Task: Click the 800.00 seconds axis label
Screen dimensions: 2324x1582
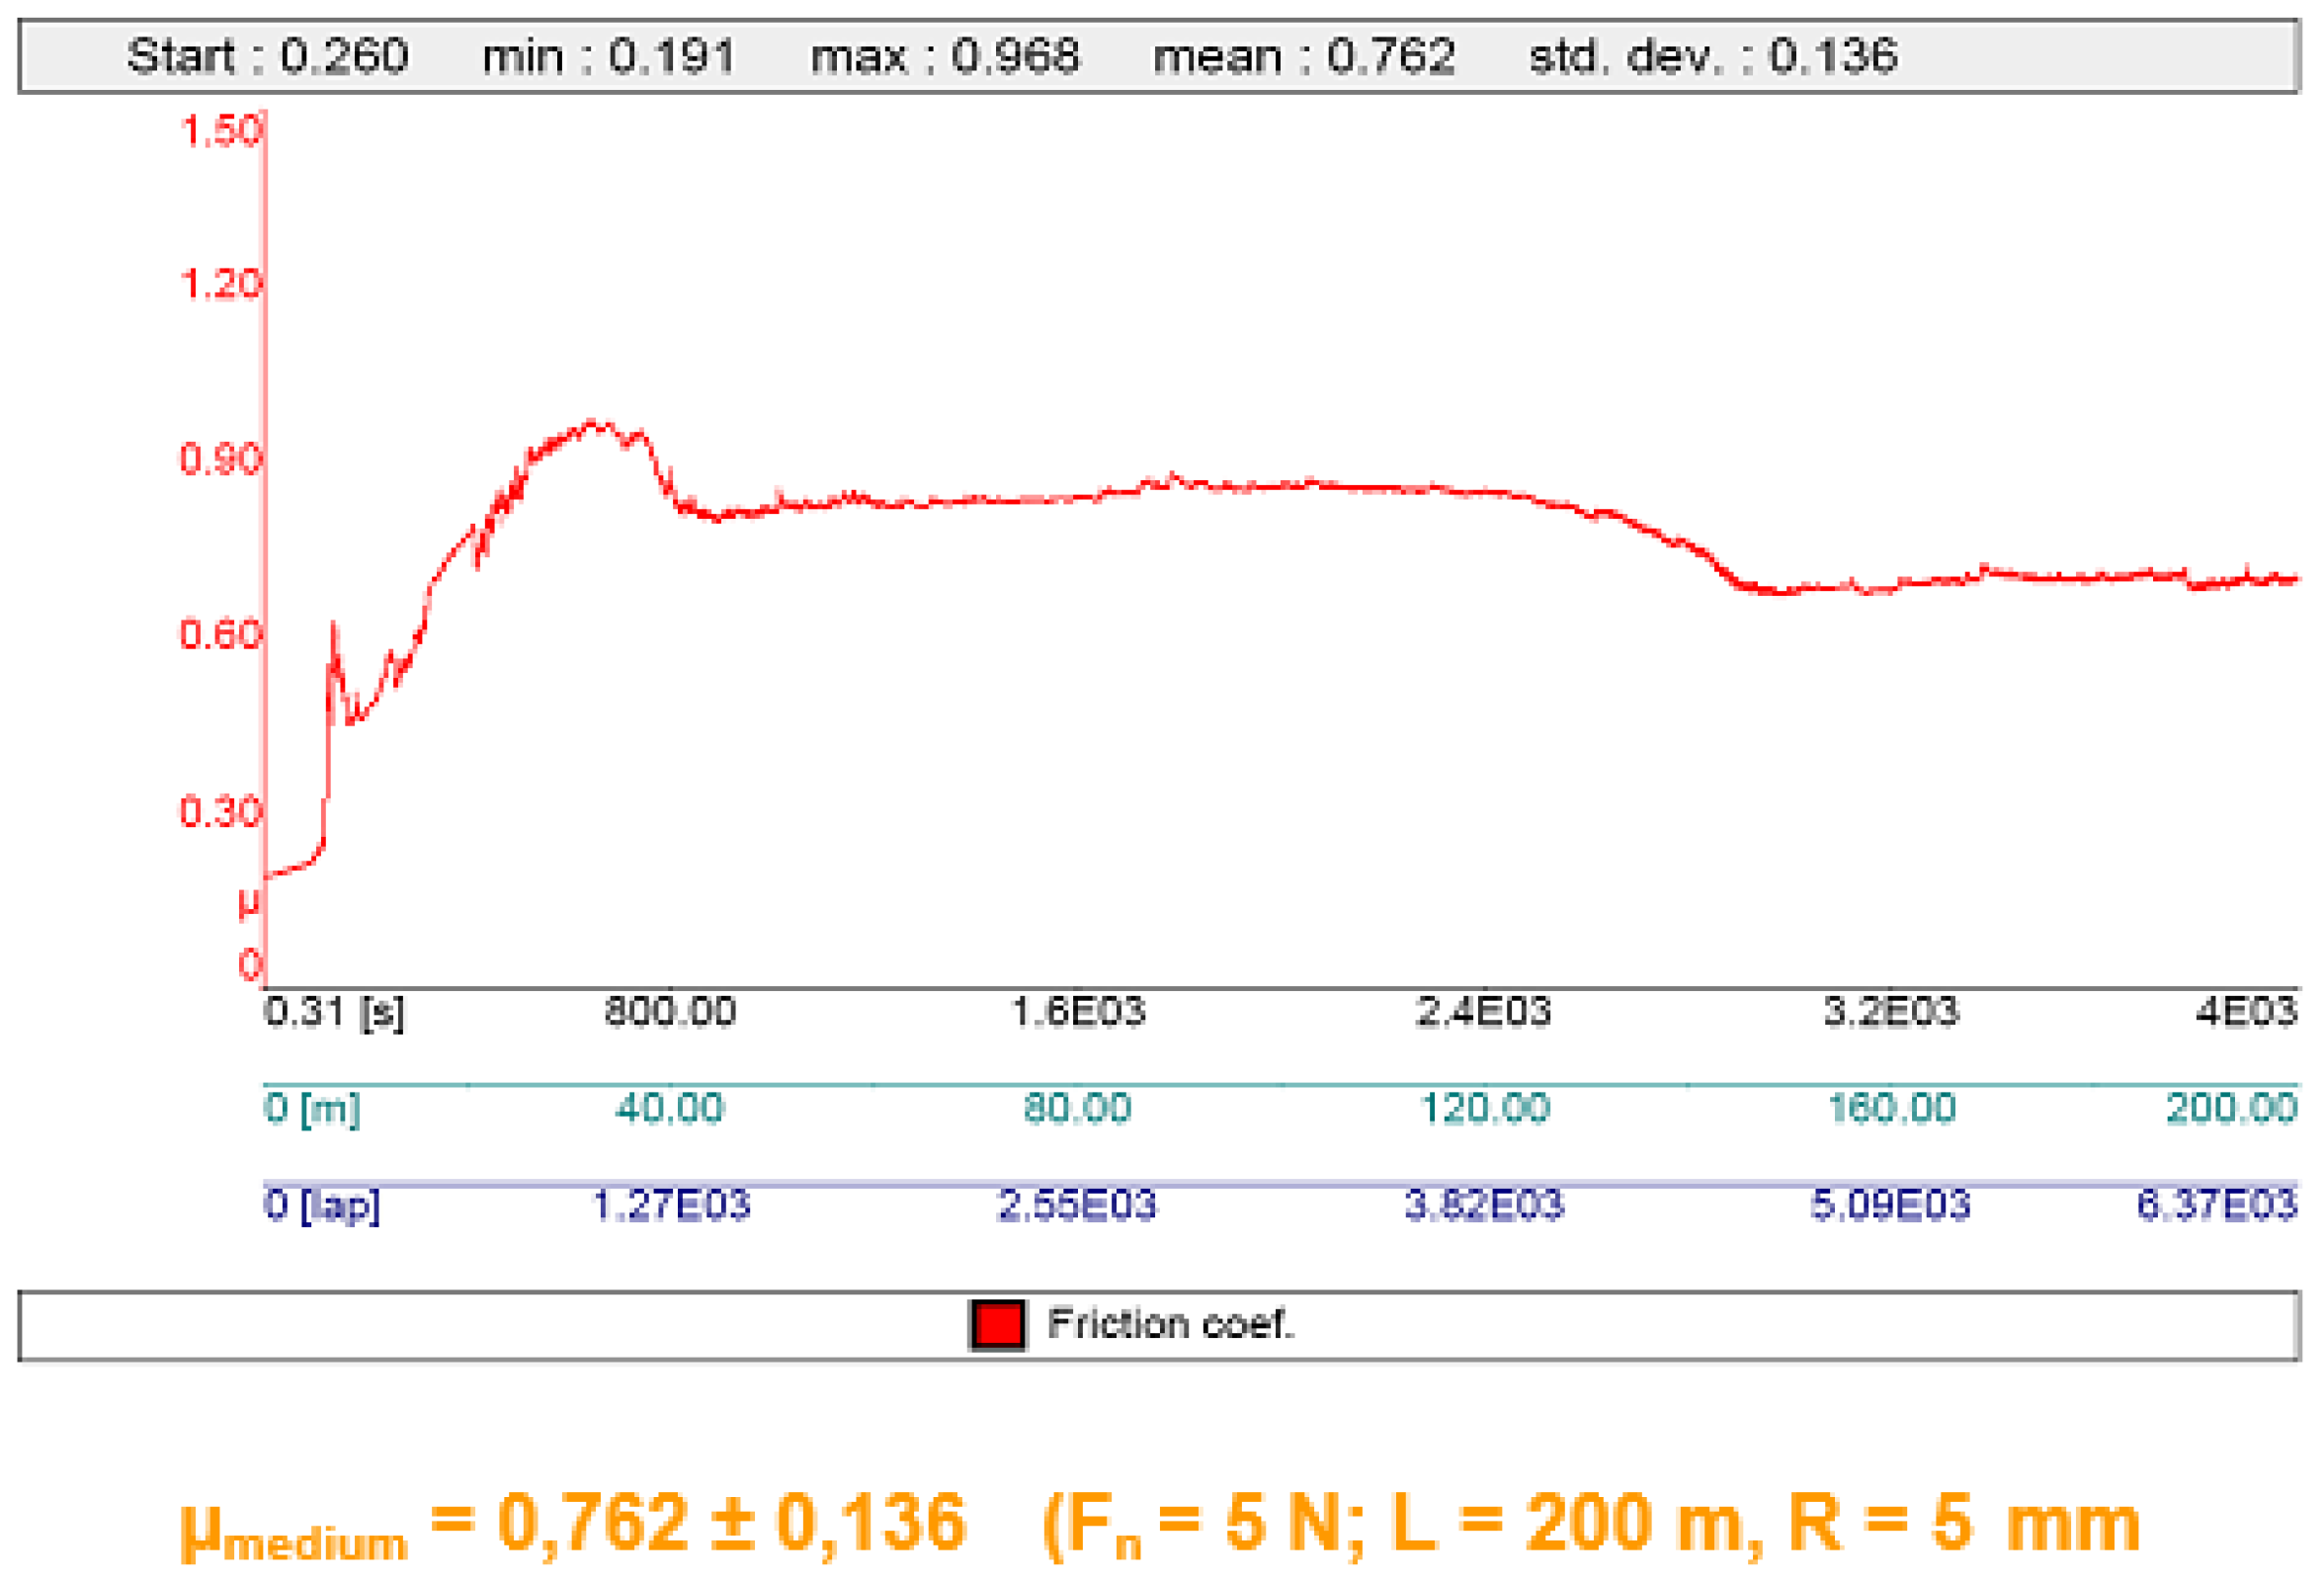Action: click(670, 1012)
